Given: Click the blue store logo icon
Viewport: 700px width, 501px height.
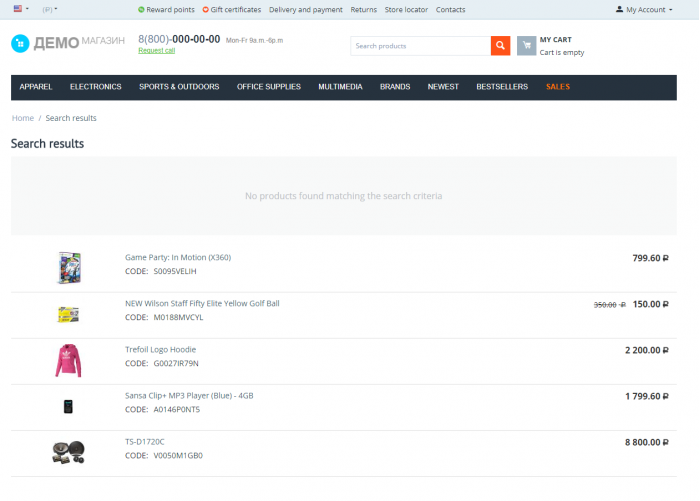Looking at the screenshot, I should [20, 43].
